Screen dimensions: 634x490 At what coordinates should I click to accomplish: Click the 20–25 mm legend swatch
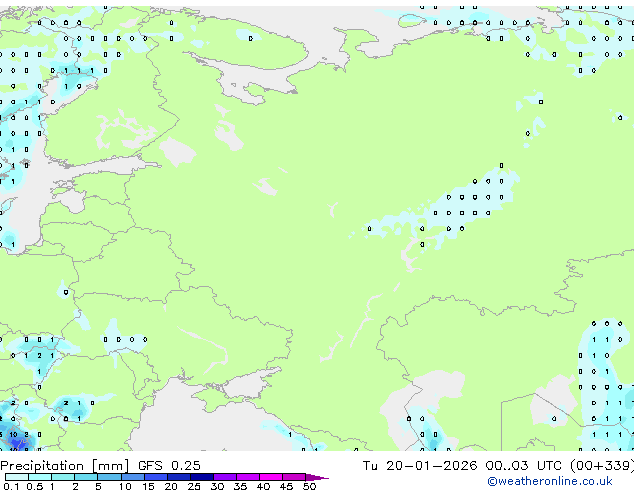click(179, 477)
